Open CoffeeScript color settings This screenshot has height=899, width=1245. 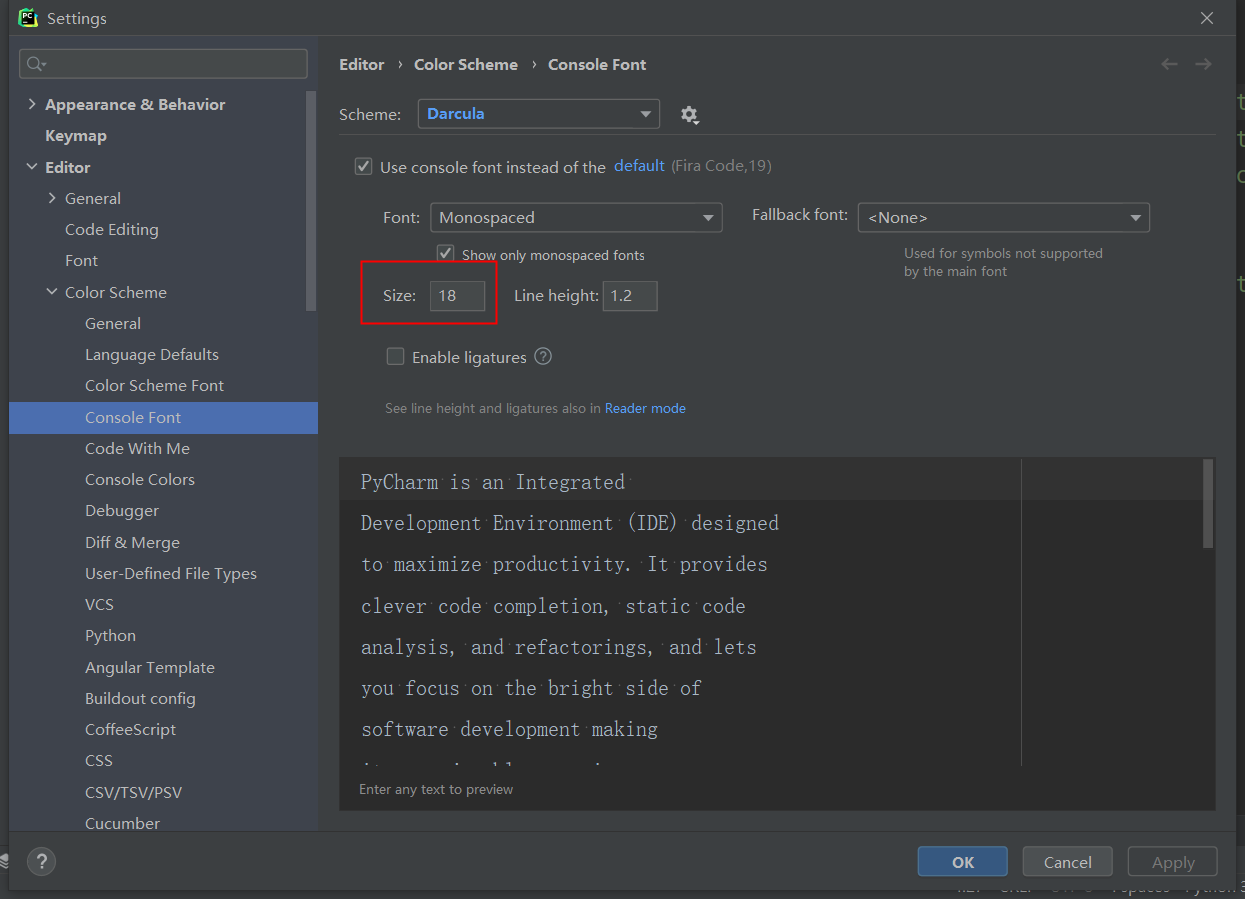130,729
